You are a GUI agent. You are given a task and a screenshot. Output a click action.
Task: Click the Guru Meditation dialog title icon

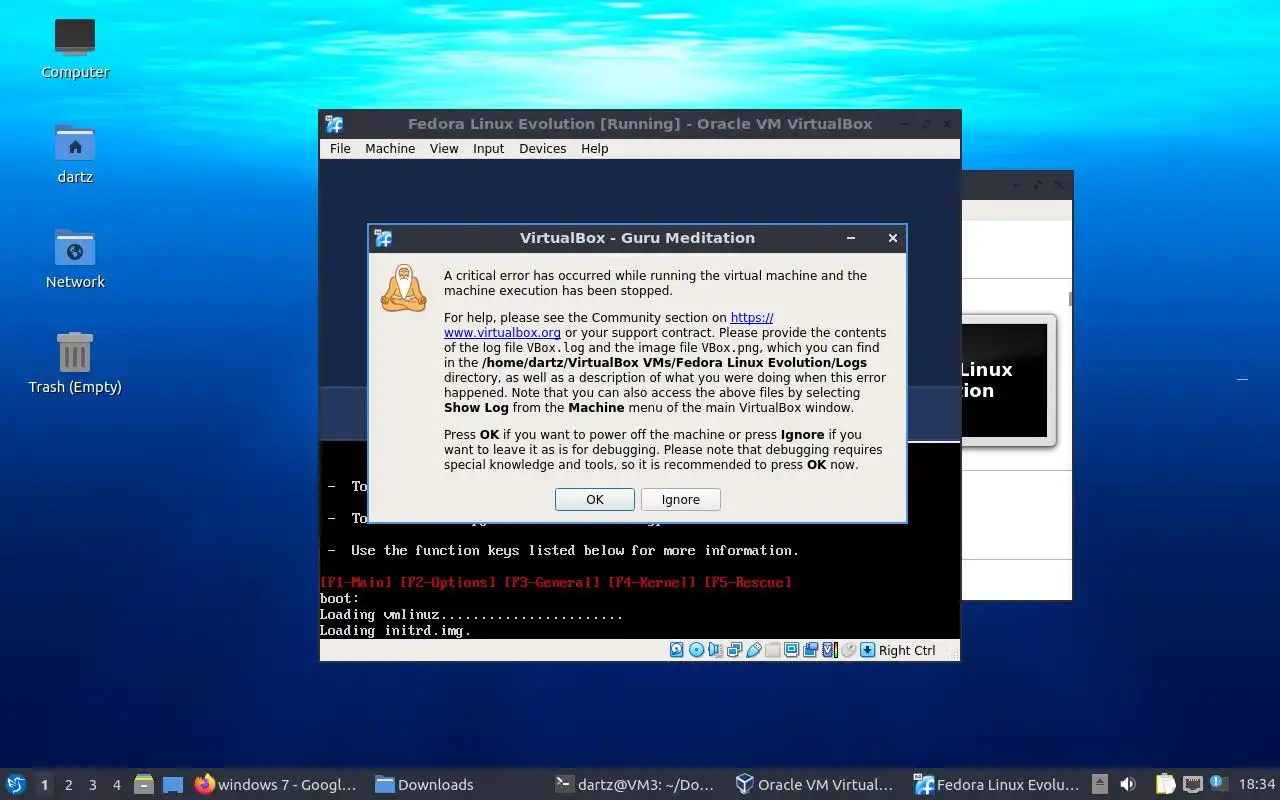[x=383, y=238]
